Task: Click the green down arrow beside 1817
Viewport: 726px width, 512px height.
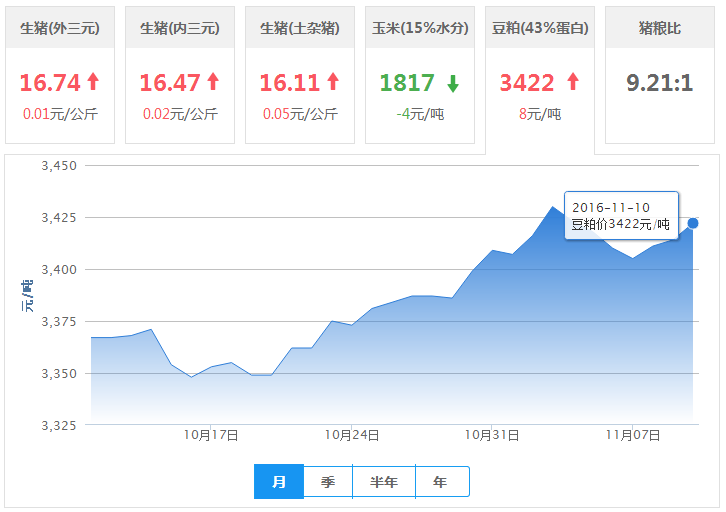Action: [x=453, y=84]
